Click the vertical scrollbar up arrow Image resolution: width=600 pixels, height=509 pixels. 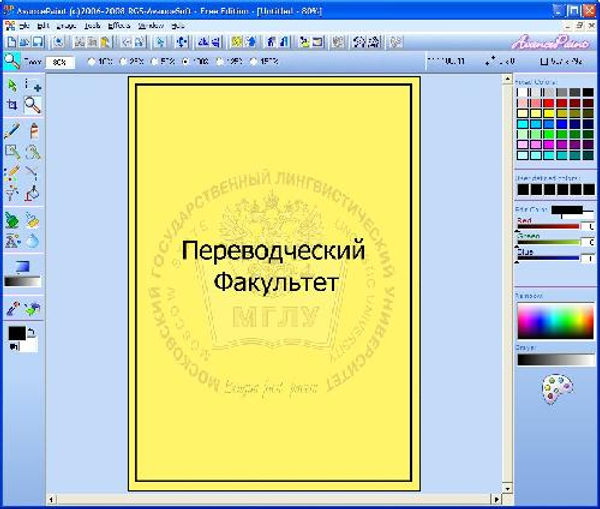click(507, 80)
